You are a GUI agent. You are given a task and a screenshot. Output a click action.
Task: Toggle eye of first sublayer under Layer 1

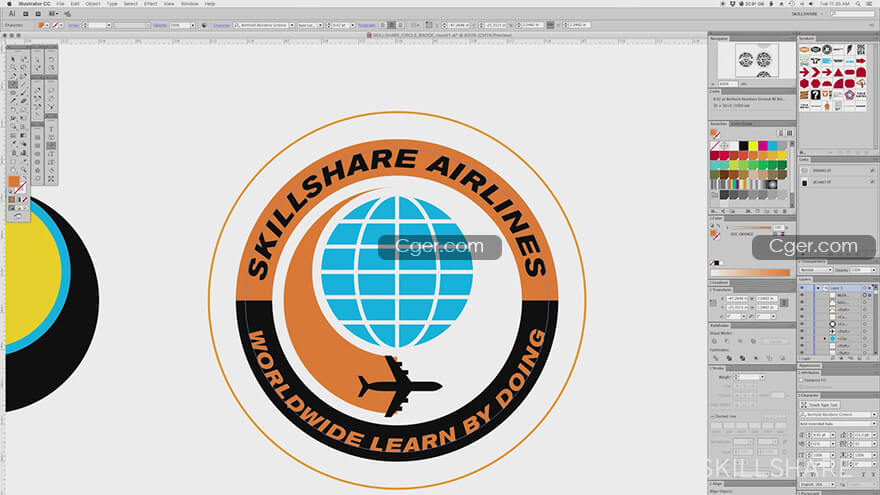coord(802,295)
